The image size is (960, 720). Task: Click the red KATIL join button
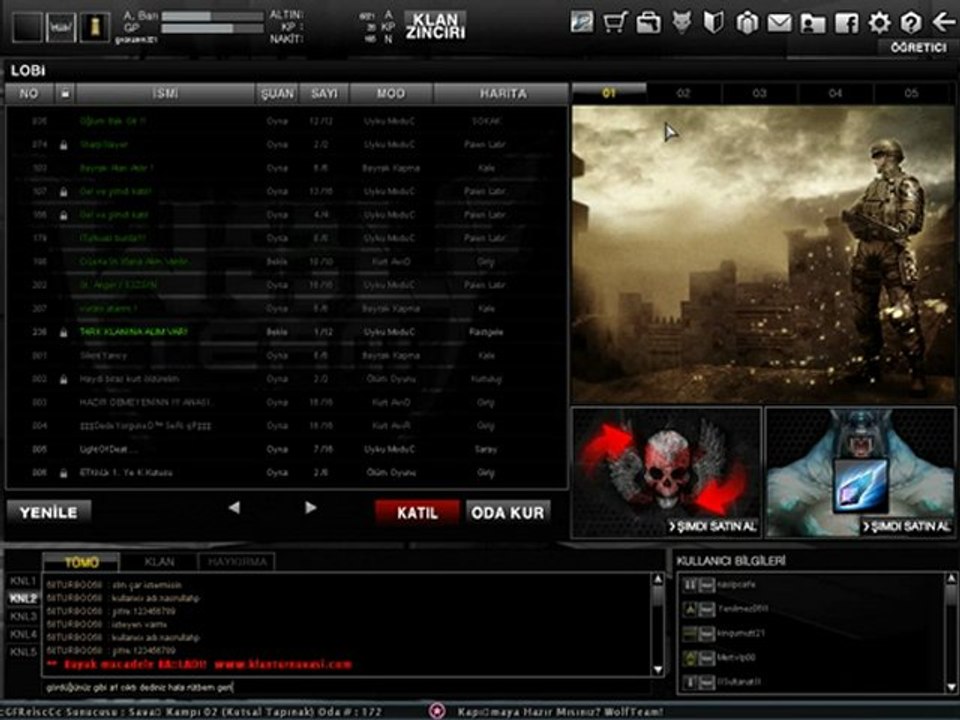click(418, 512)
